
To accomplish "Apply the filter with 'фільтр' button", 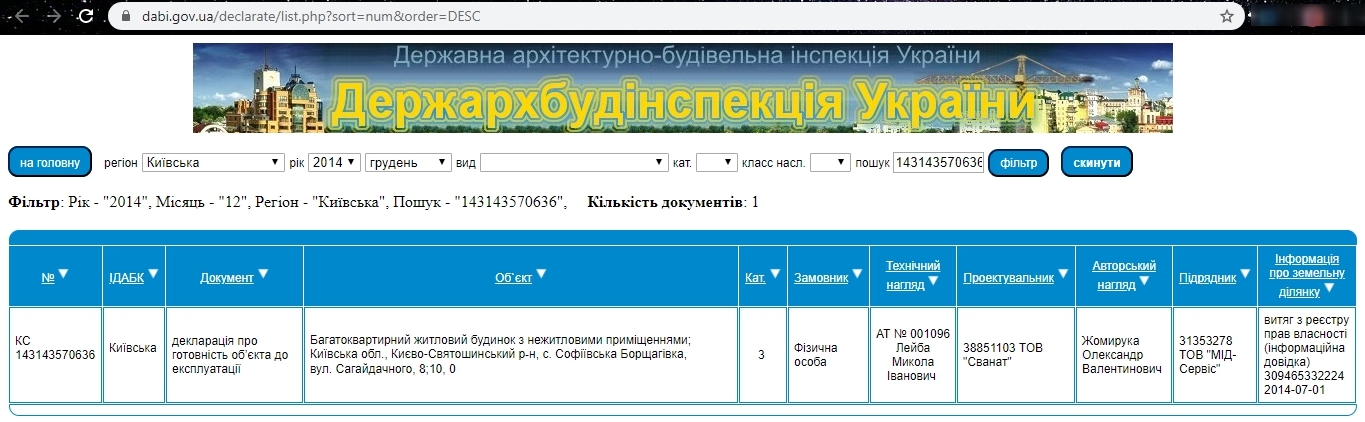I will click(1018, 162).
